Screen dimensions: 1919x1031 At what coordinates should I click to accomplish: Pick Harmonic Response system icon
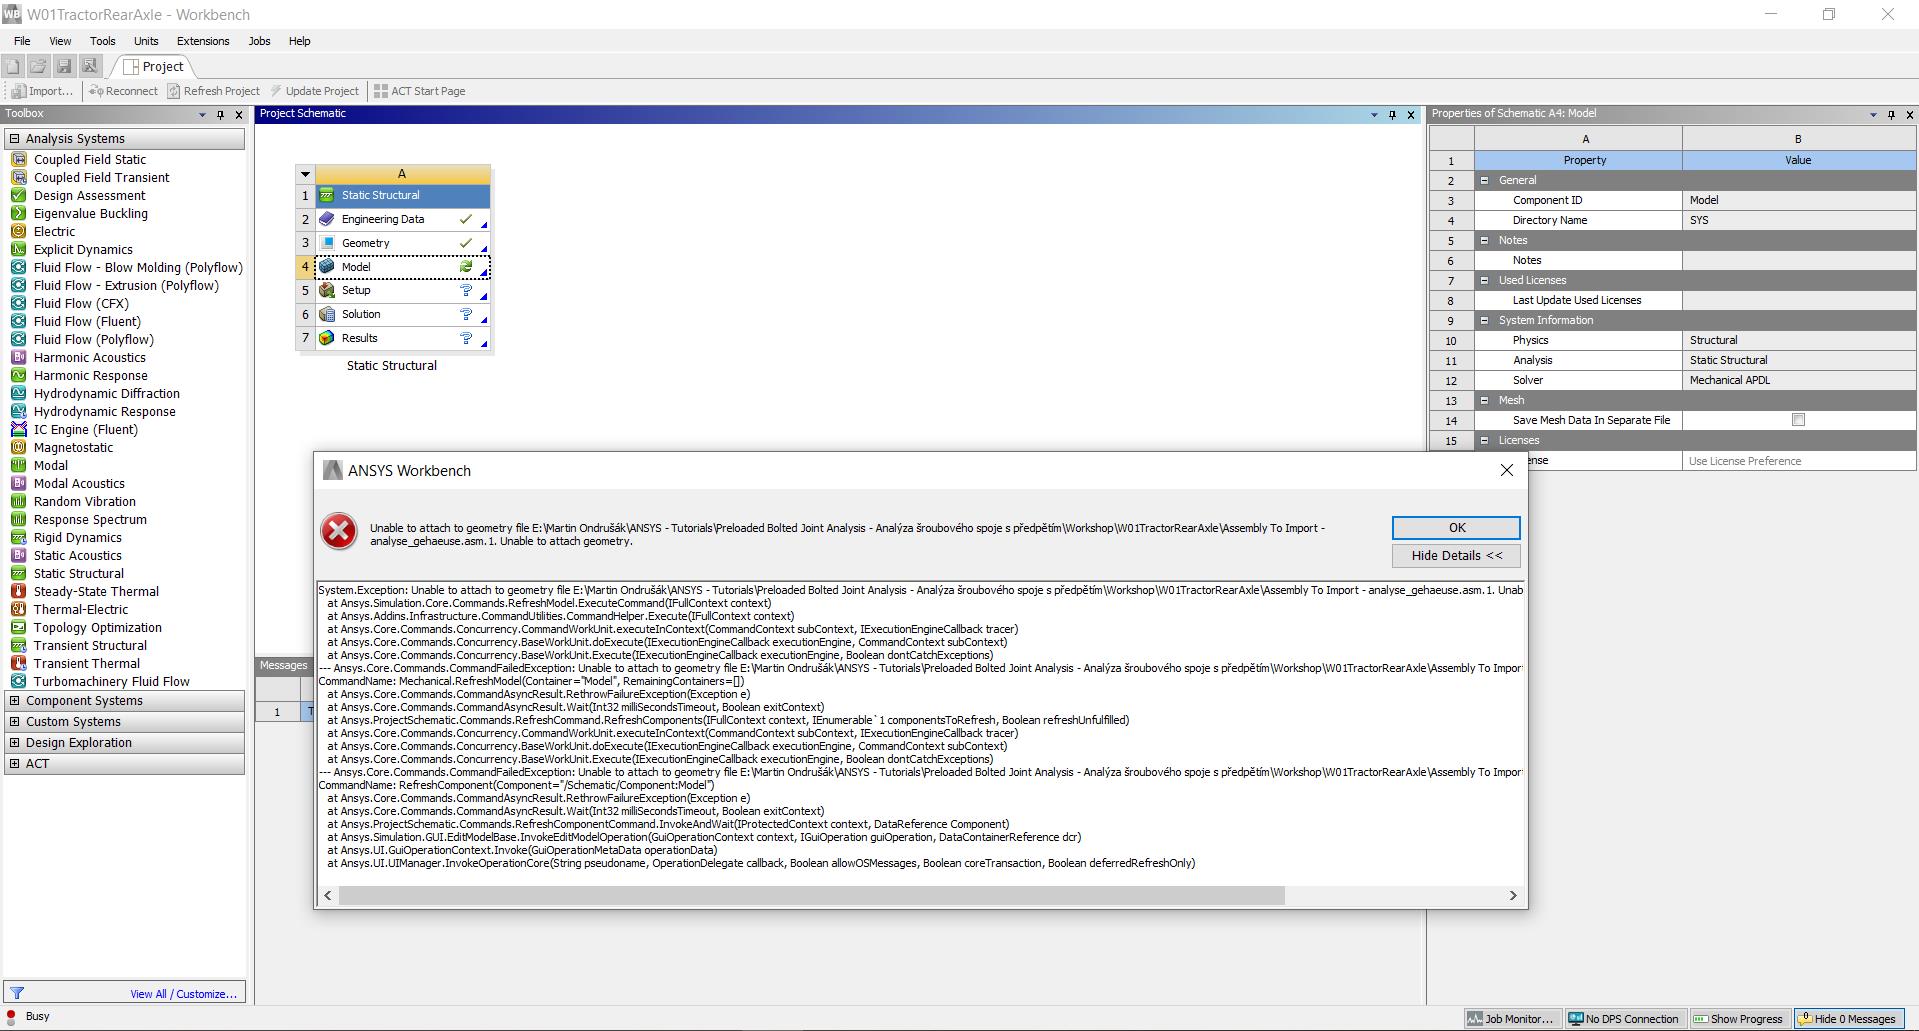coord(18,375)
